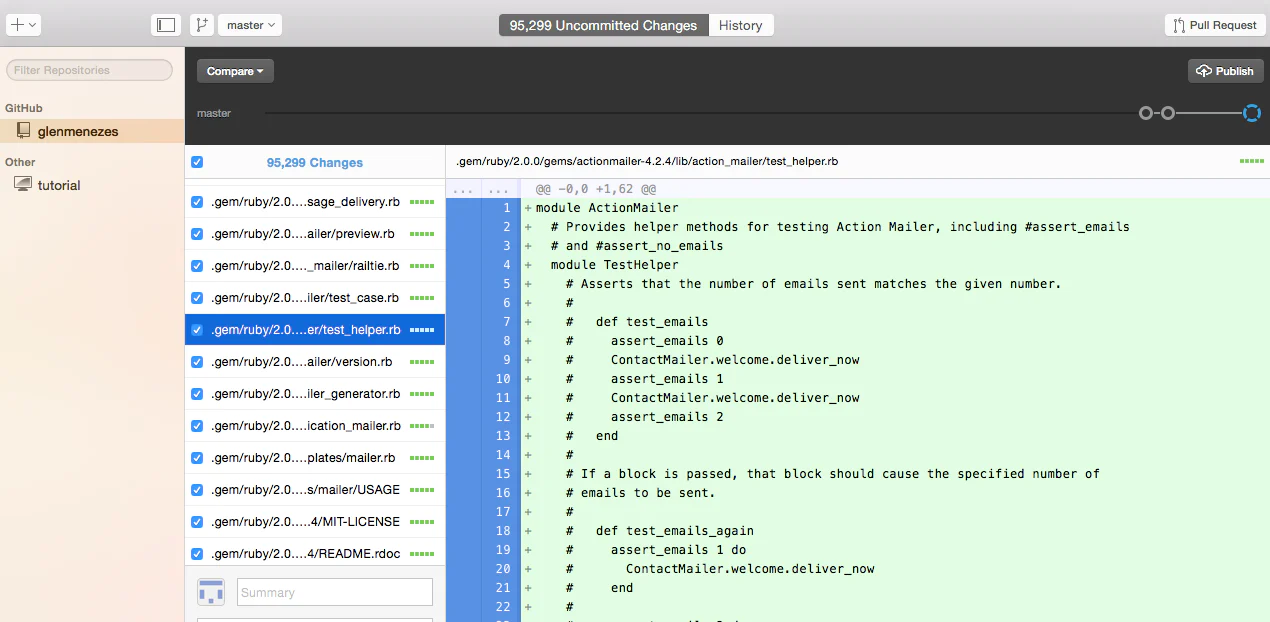The width and height of the screenshot is (1270, 622).
Task: Click the green diff-stat icon in file header
Action: 1251,161
